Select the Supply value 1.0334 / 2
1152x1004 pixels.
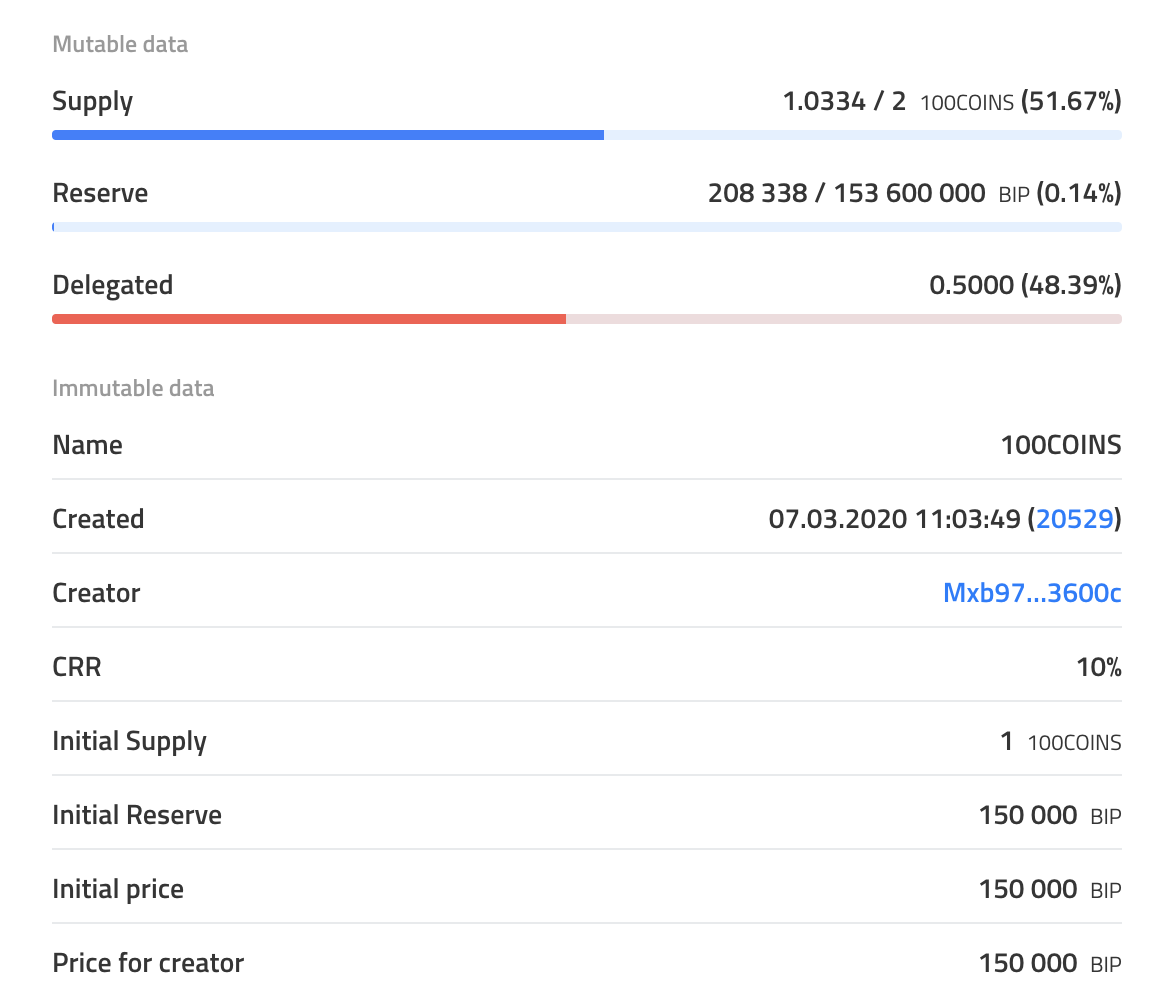pyautogui.click(x=844, y=101)
